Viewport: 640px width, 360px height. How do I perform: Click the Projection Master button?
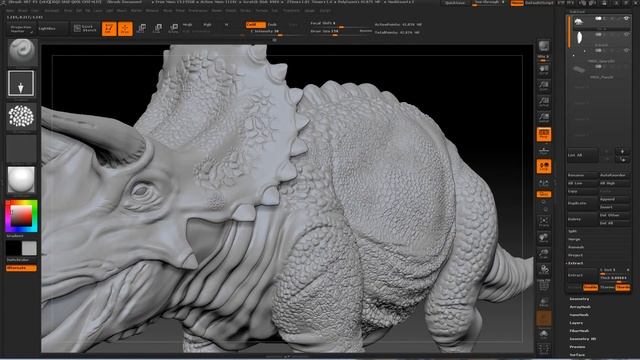coord(20,29)
